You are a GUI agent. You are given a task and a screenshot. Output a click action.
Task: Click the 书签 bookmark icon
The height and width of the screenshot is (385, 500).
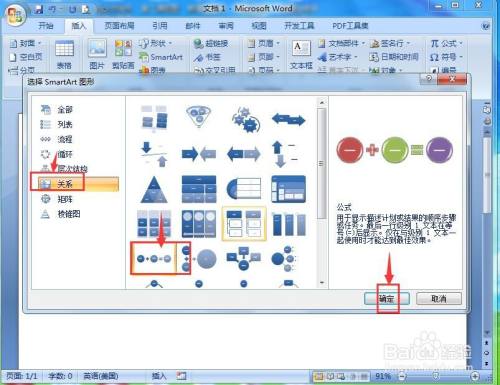click(199, 57)
